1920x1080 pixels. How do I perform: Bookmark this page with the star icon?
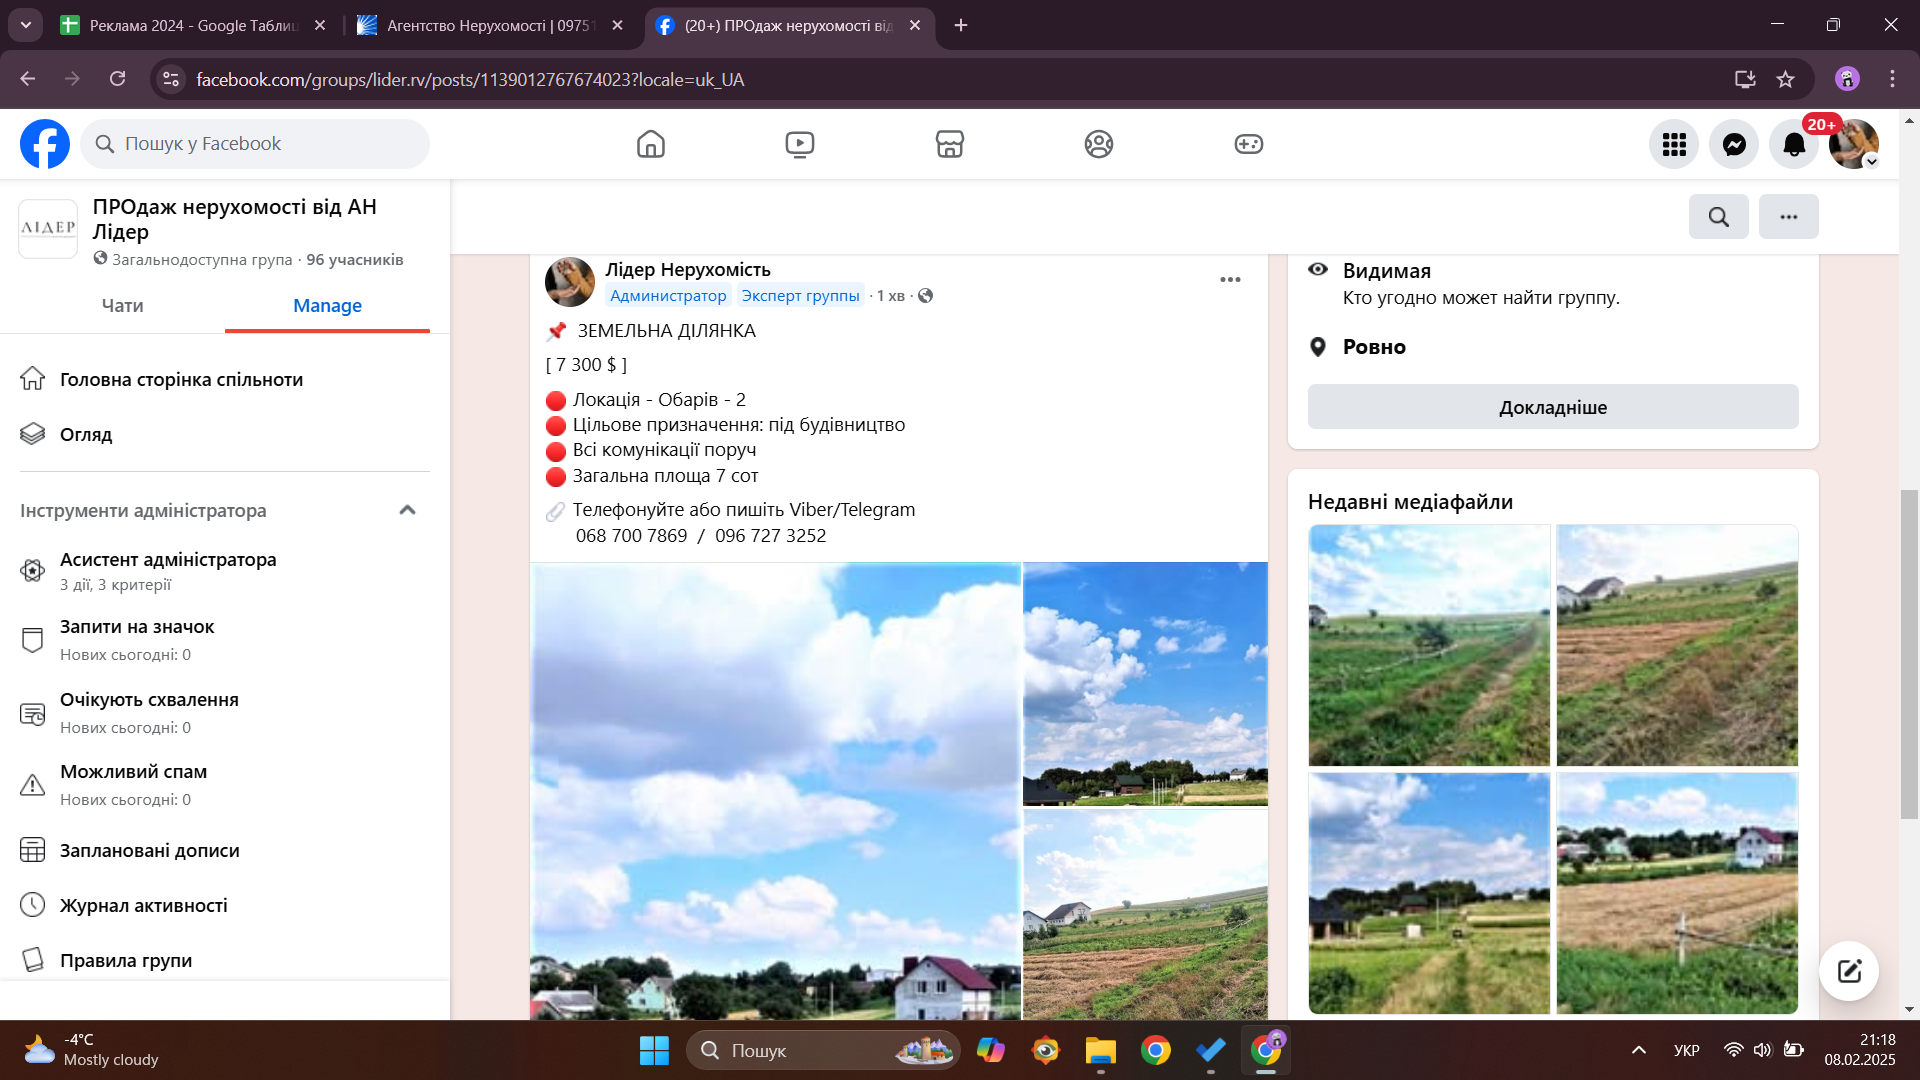[x=1786, y=79]
